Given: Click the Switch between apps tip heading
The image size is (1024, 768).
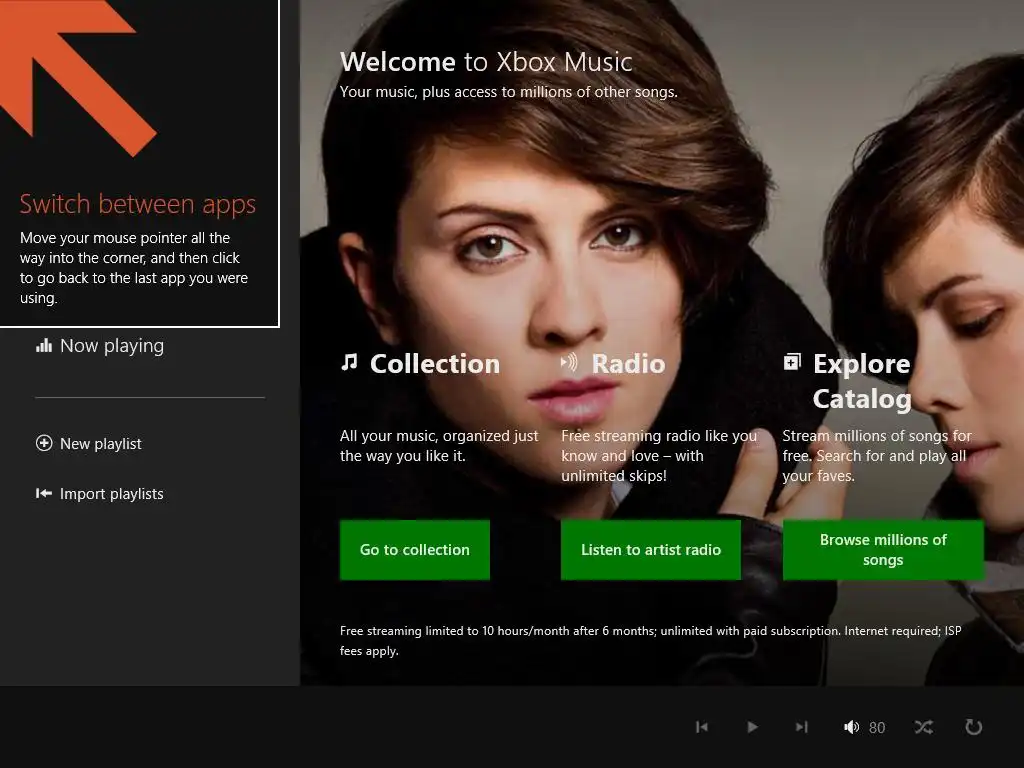Looking at the screenshot, I should coord(138,204).
